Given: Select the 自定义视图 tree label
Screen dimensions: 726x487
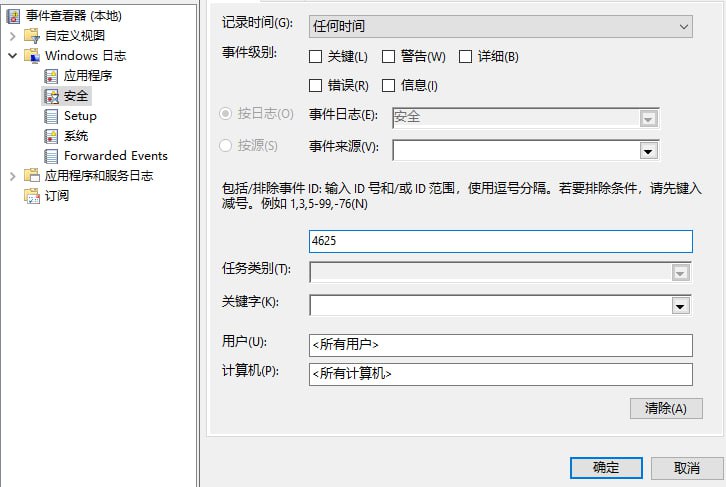Looking at the screenshot, I should click(75, 36).
